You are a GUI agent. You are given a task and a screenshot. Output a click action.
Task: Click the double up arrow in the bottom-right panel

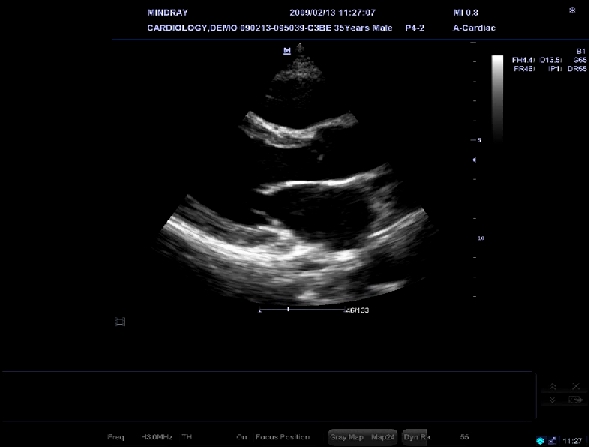click(553, 386)
